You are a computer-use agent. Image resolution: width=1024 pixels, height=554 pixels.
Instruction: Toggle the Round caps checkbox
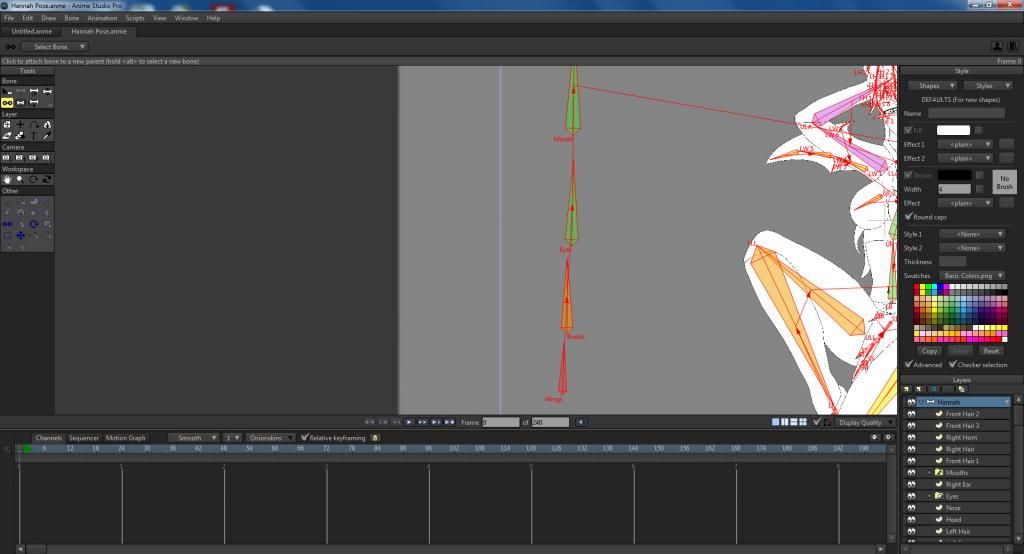click(908, 216)
